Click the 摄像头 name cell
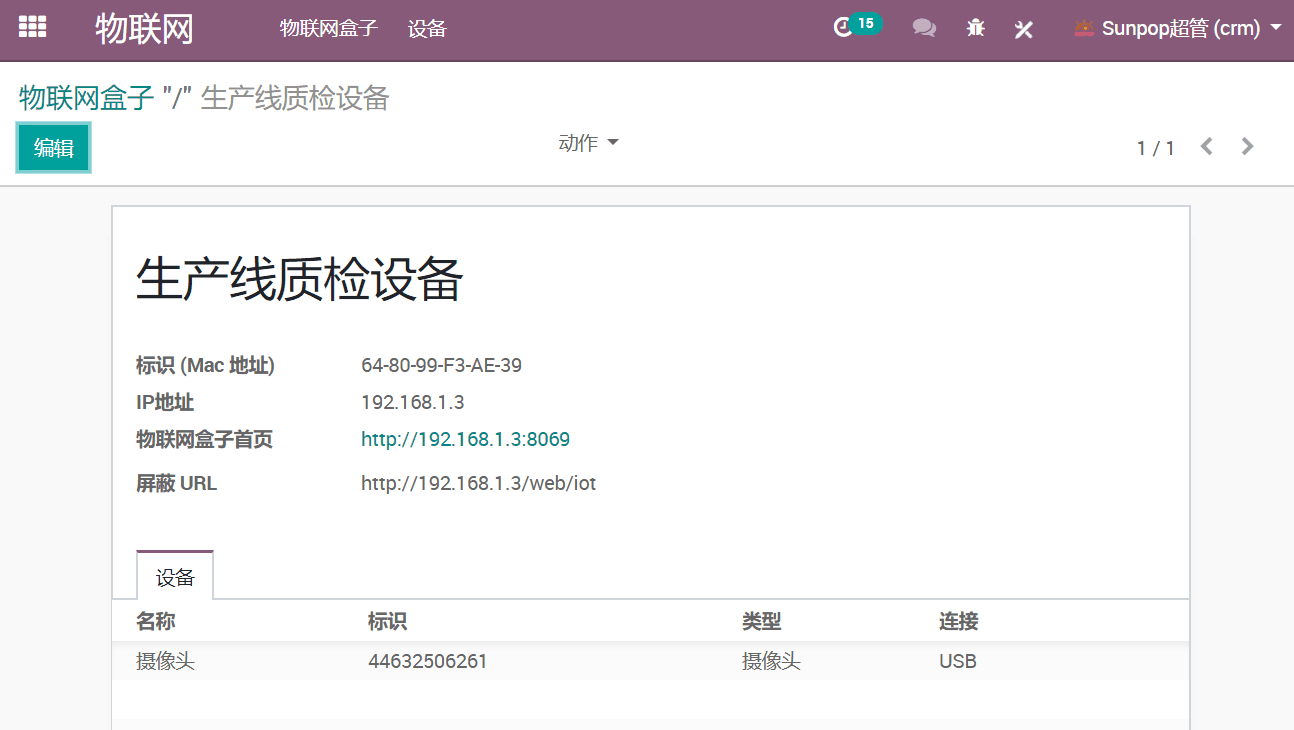This screenshot has height=730, width=1294. [x=165, y=661]
